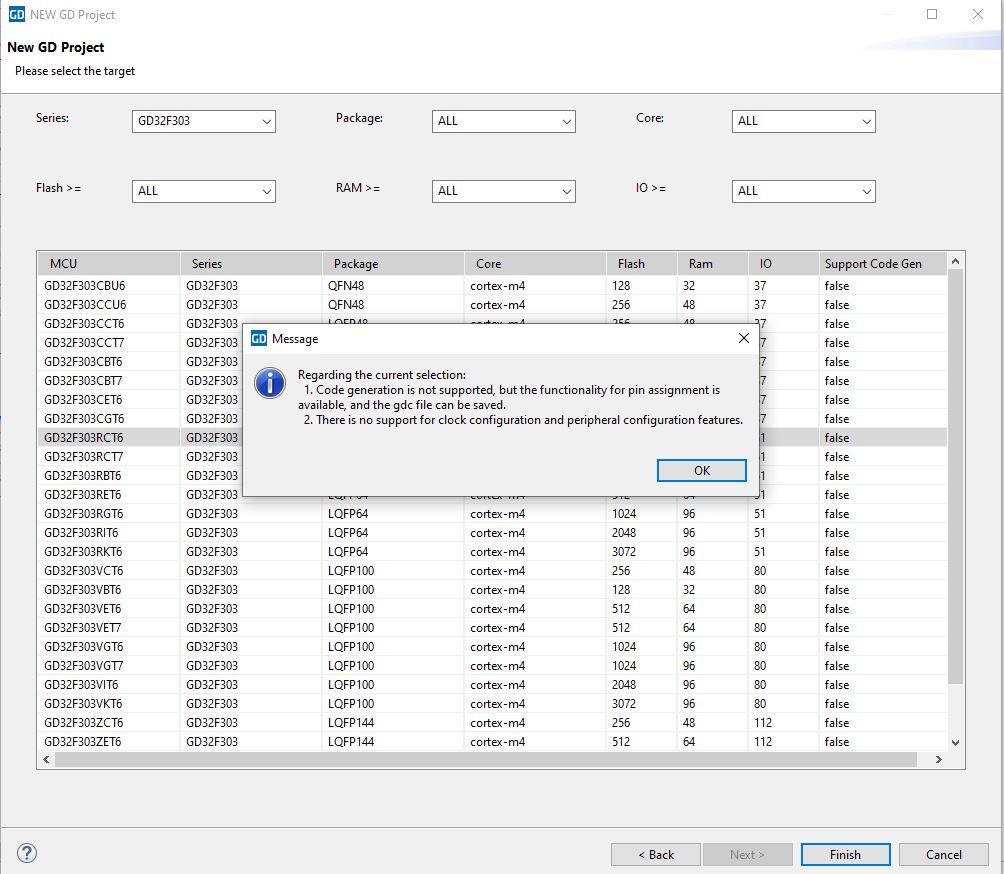Click the help question mark icon
The width and height of the screenshot is (1004, 874).
pos(27,853)
